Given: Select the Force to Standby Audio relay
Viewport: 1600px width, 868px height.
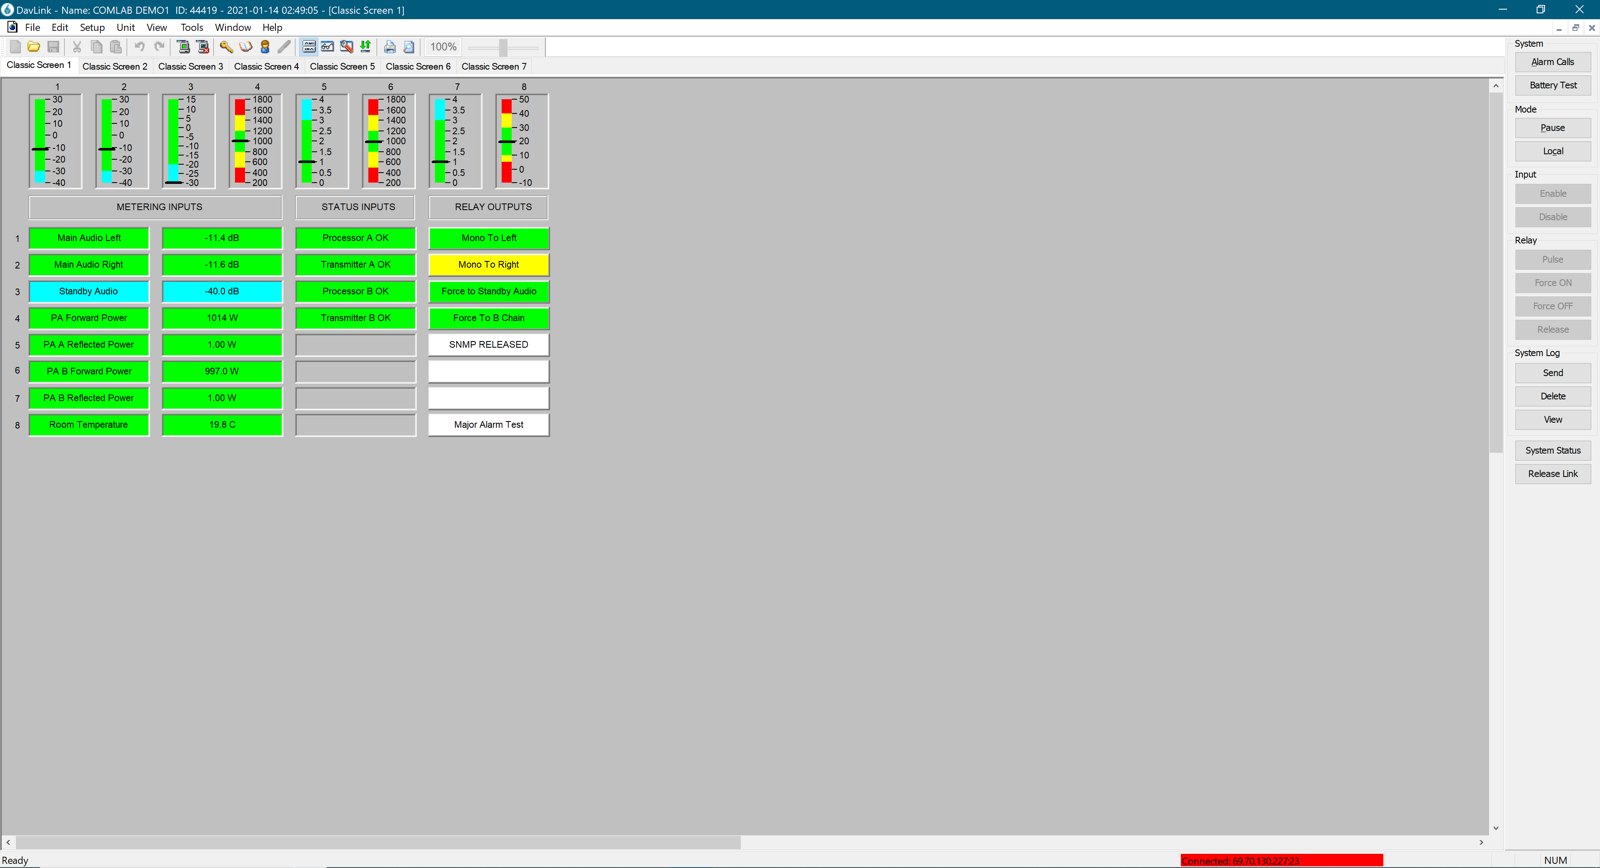Looking at the screenshot, I should click(489, 291).
